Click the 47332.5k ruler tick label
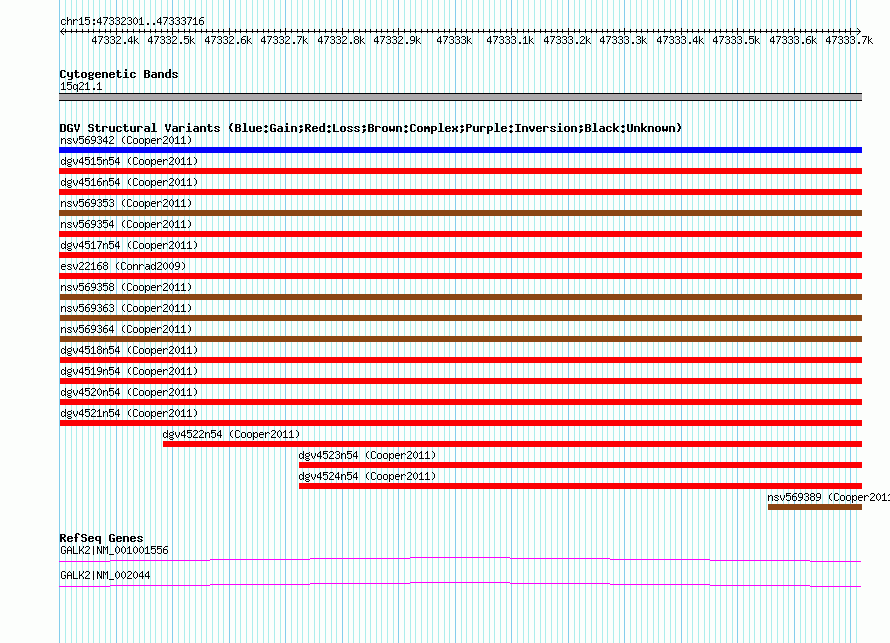This screenshot has height=643, width=890. (x=171, y=40)
